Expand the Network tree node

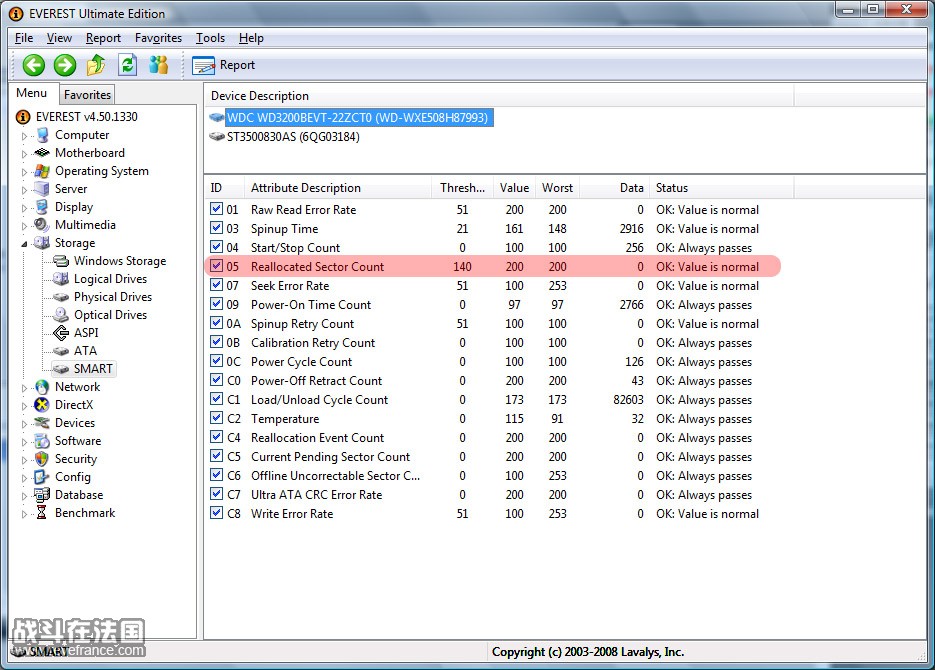click(x=24, y=387)
